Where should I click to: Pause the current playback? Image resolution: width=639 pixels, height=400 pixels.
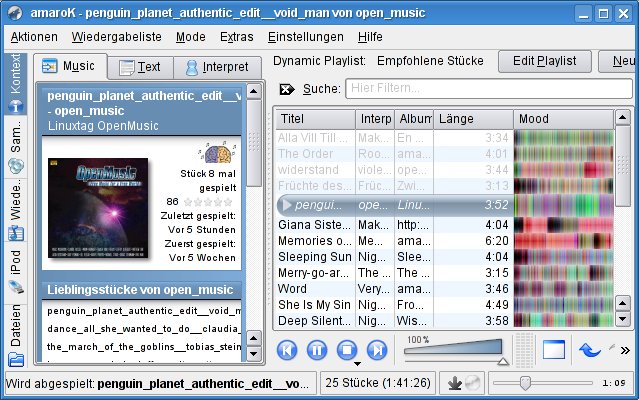click(x=317, y=350)
